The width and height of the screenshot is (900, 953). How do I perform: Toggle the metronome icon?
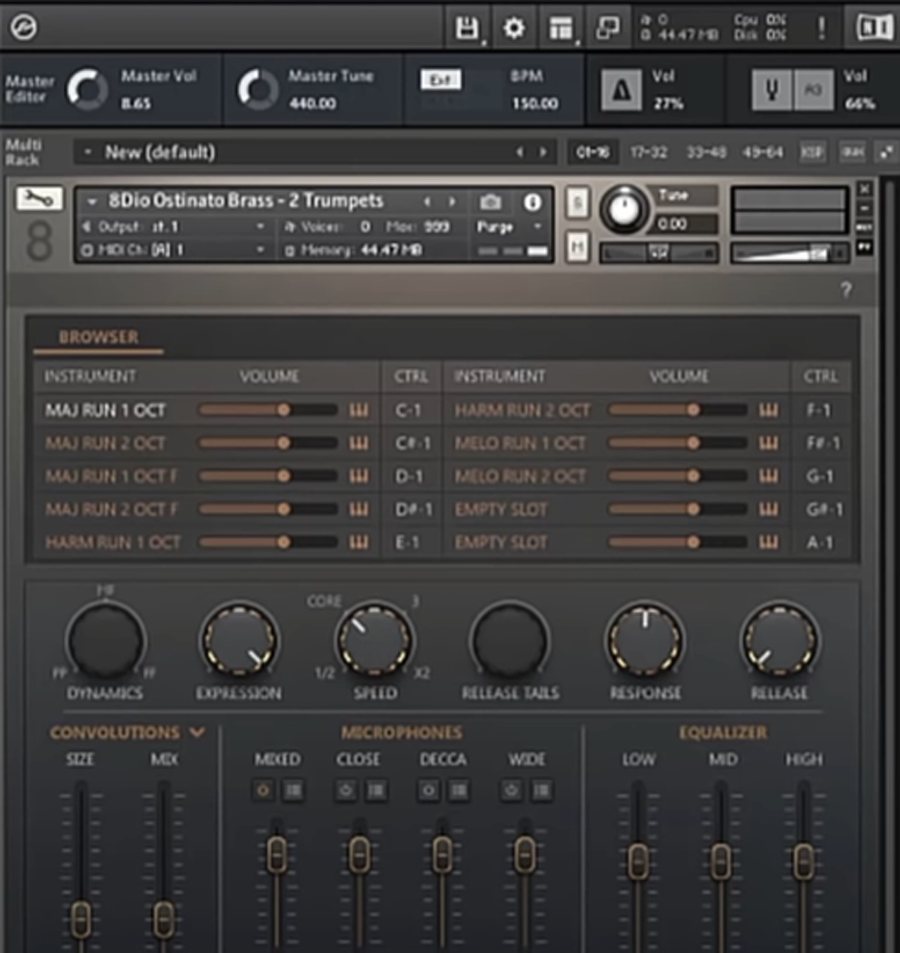point(620,90)
